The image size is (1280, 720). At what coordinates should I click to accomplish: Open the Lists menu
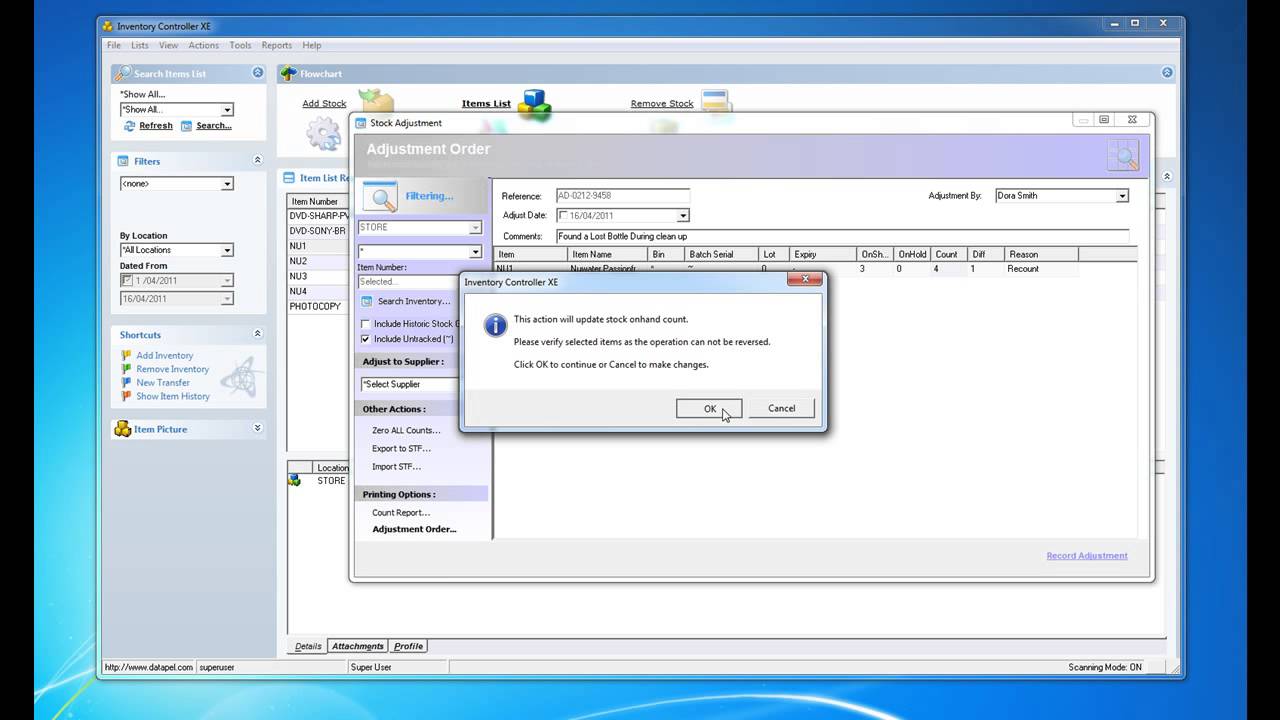pyautogui.click(x=140, y=45)
